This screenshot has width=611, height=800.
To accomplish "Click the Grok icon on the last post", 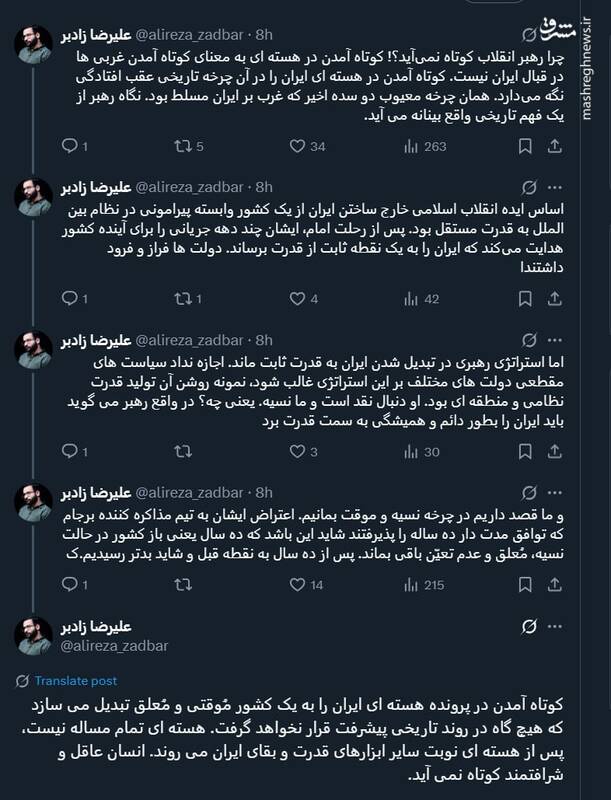I will [x=532, y=626].
